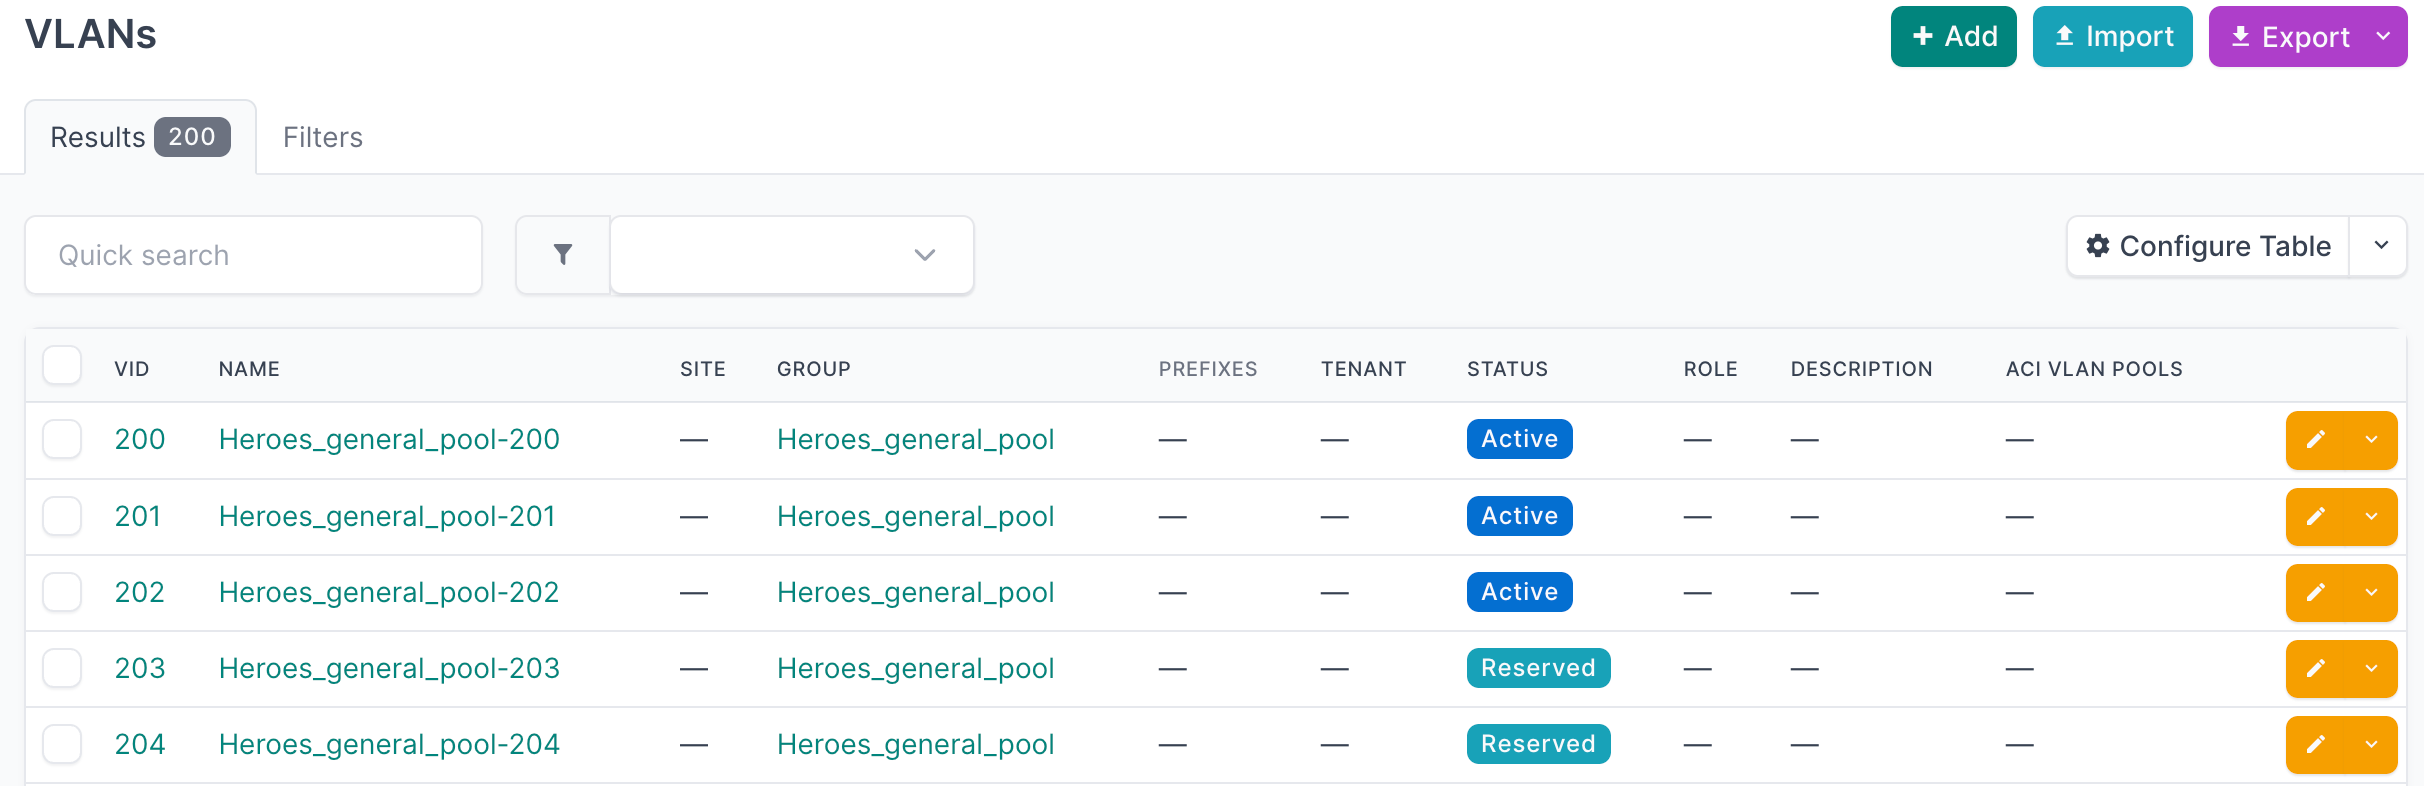Viewport: 2424px width, 786px height.
Task: Open Heroes_general_pool-203 VLAN name link
Action: point(389,669)
